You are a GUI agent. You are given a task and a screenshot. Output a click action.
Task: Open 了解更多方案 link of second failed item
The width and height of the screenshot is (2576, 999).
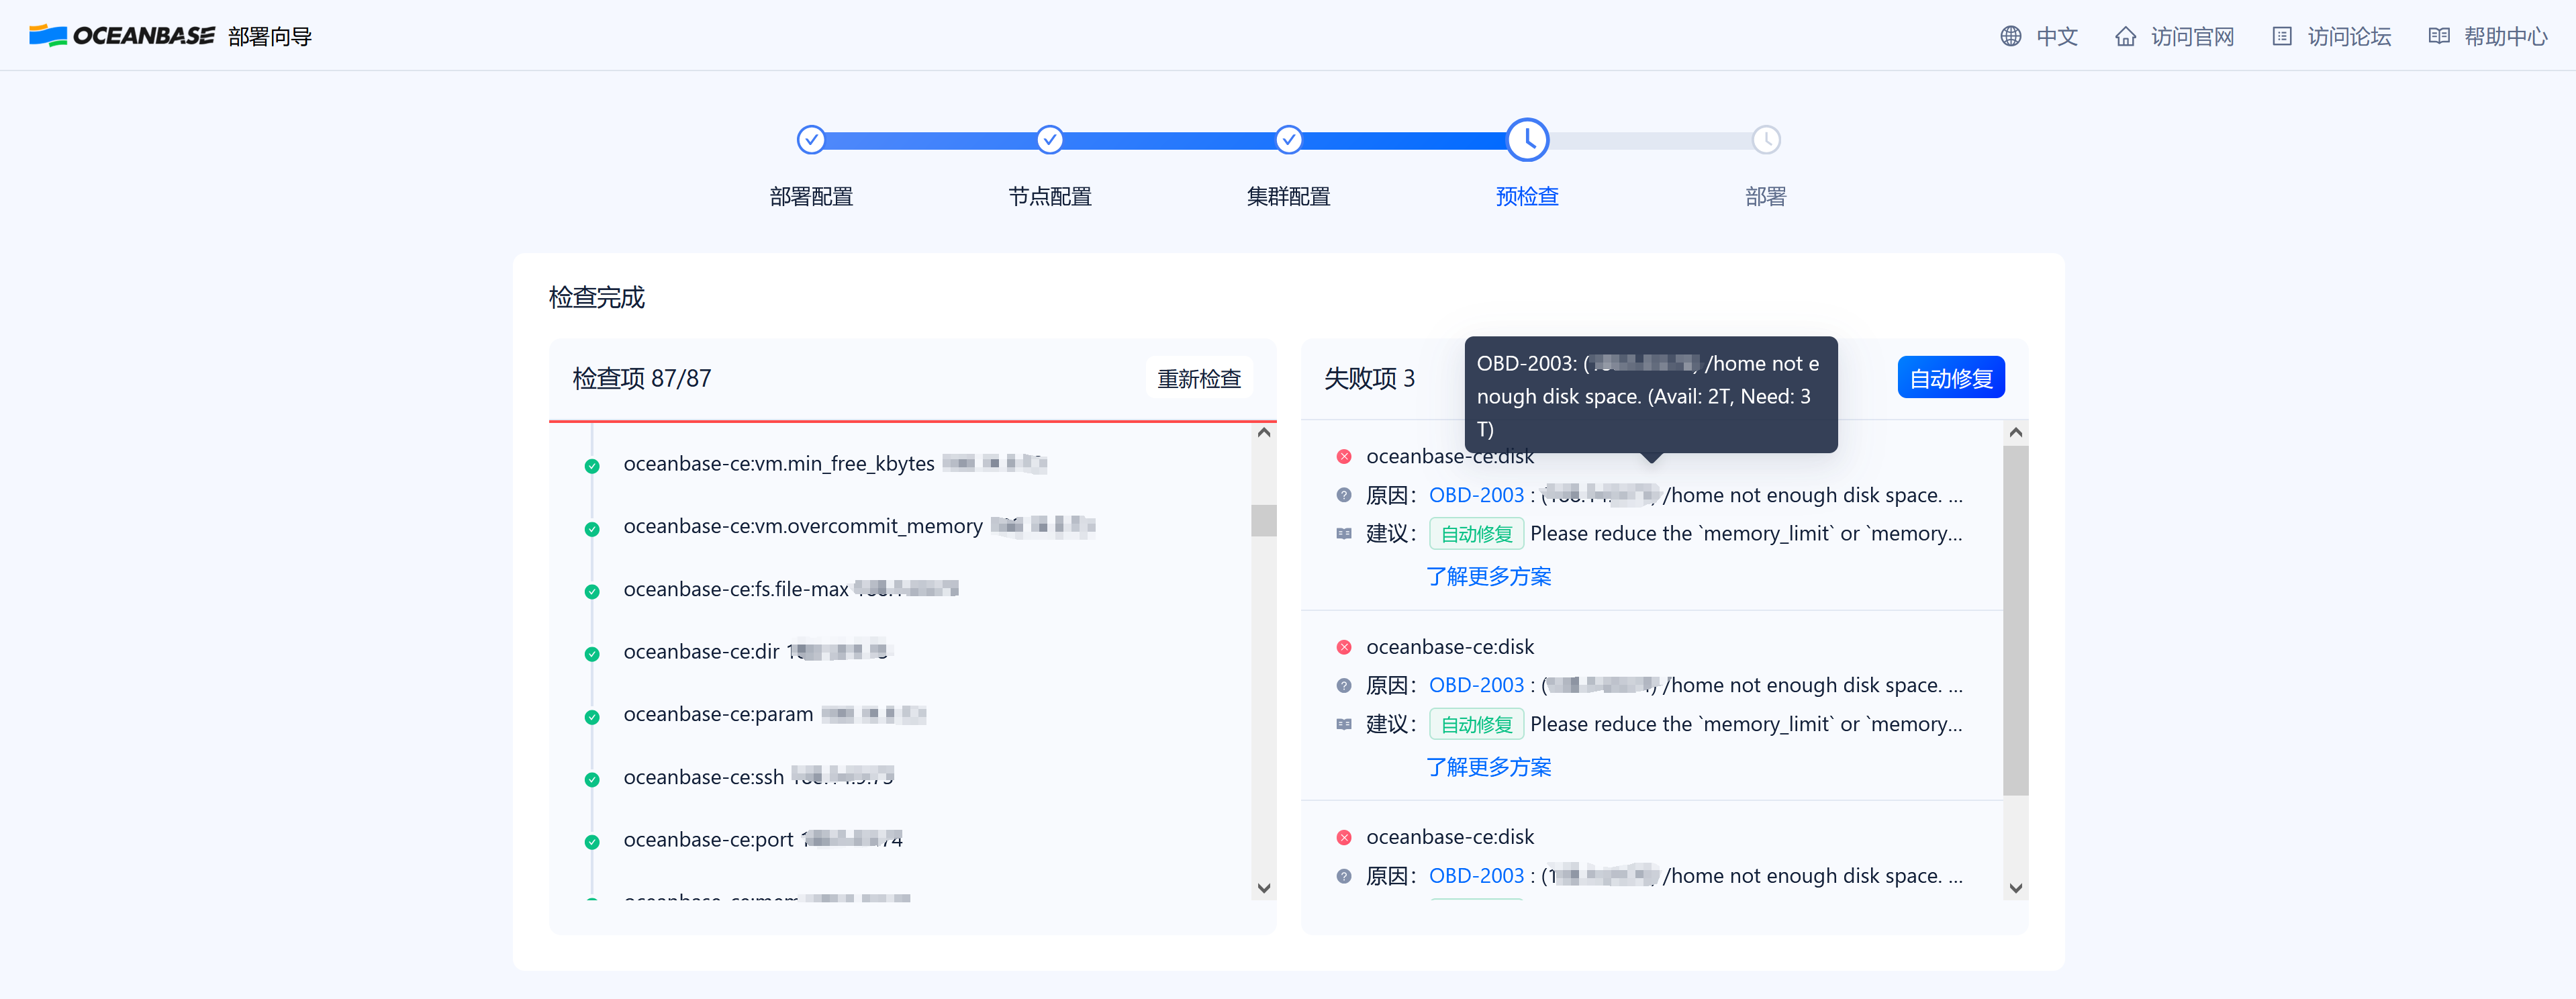(x=1488, y=767)
